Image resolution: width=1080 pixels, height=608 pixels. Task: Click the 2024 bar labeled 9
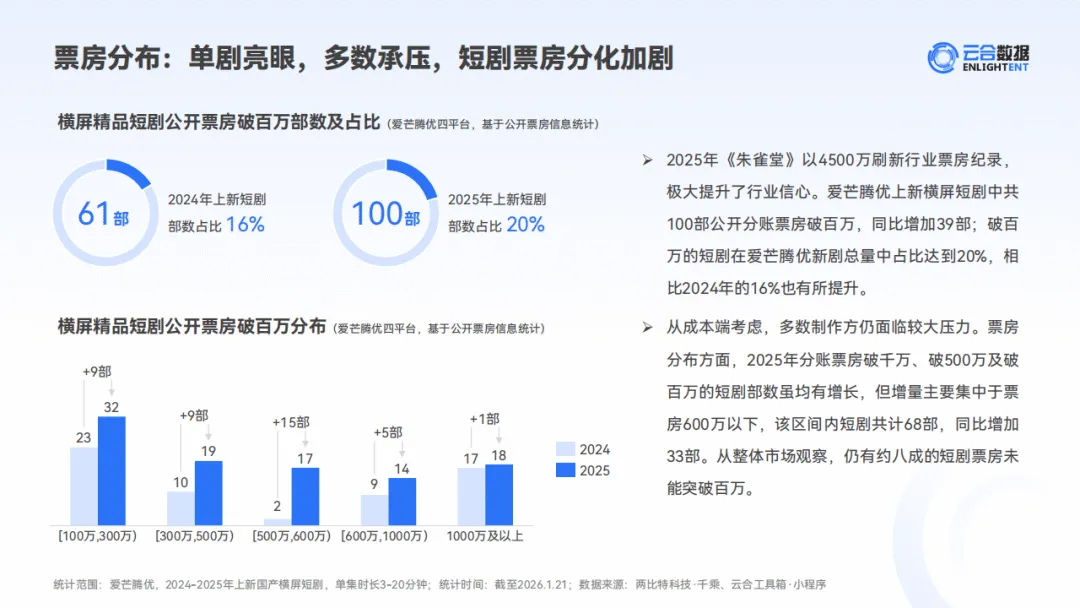[375, 510]
